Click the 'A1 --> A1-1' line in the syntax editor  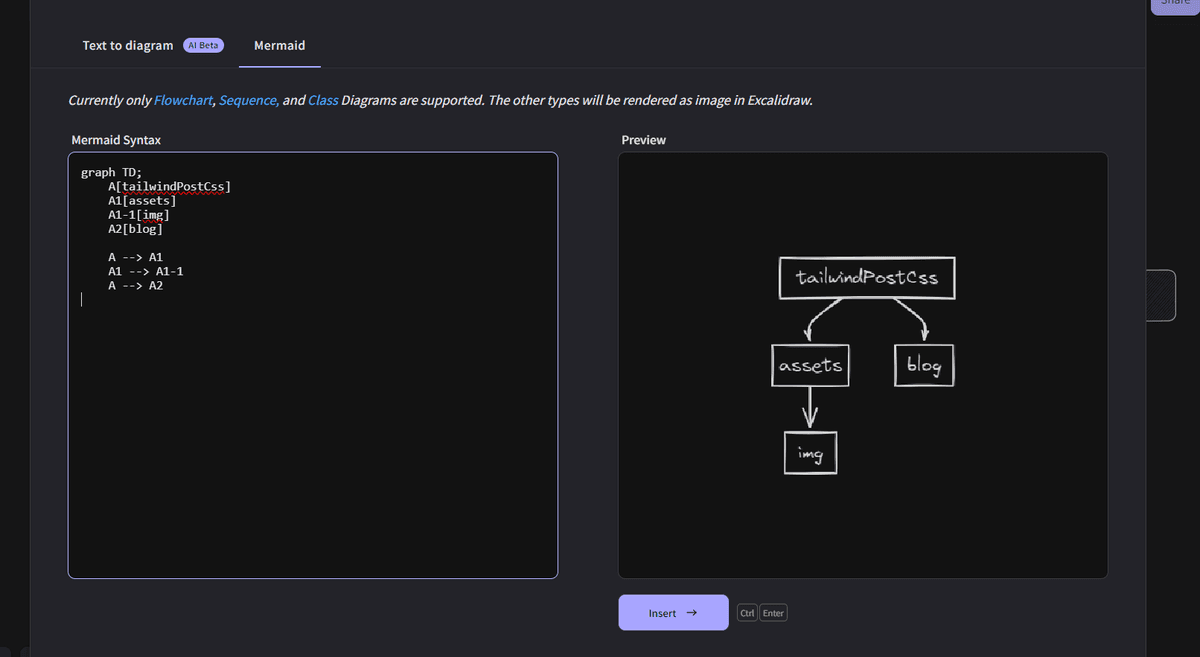pyautogui.click(x=145, y=271)
